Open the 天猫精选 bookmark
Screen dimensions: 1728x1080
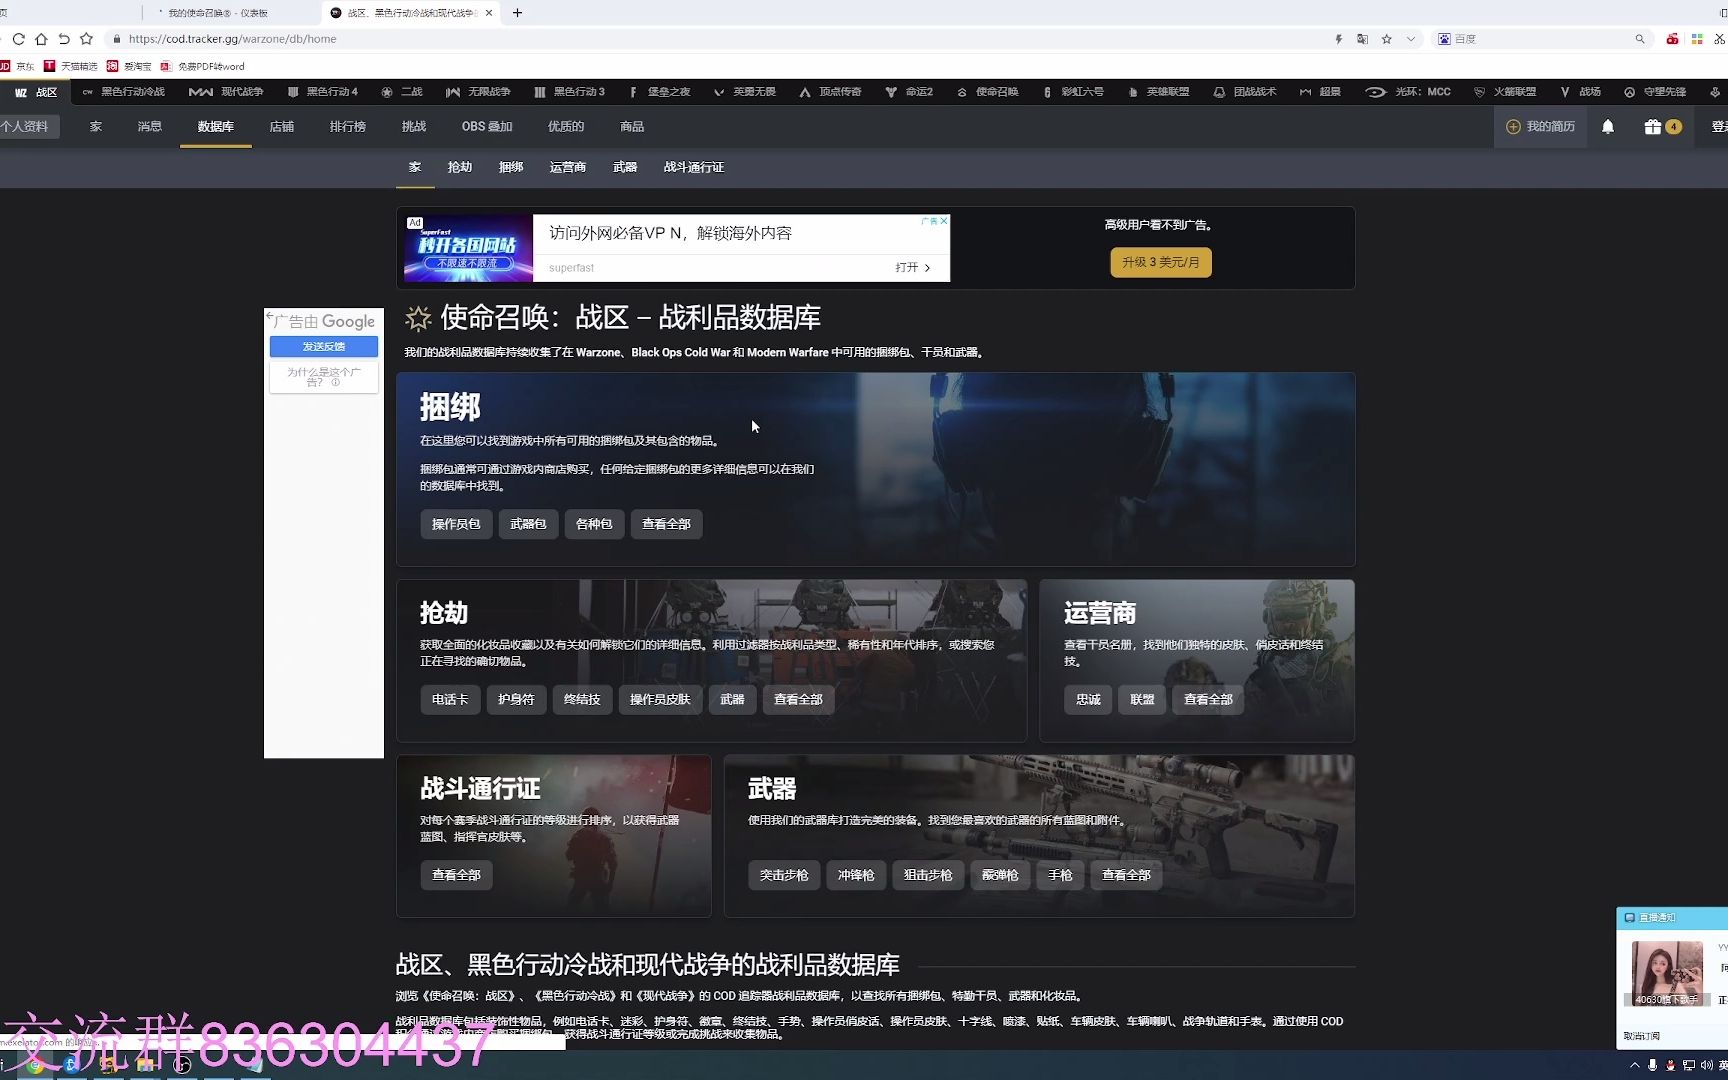coord(71,66)
